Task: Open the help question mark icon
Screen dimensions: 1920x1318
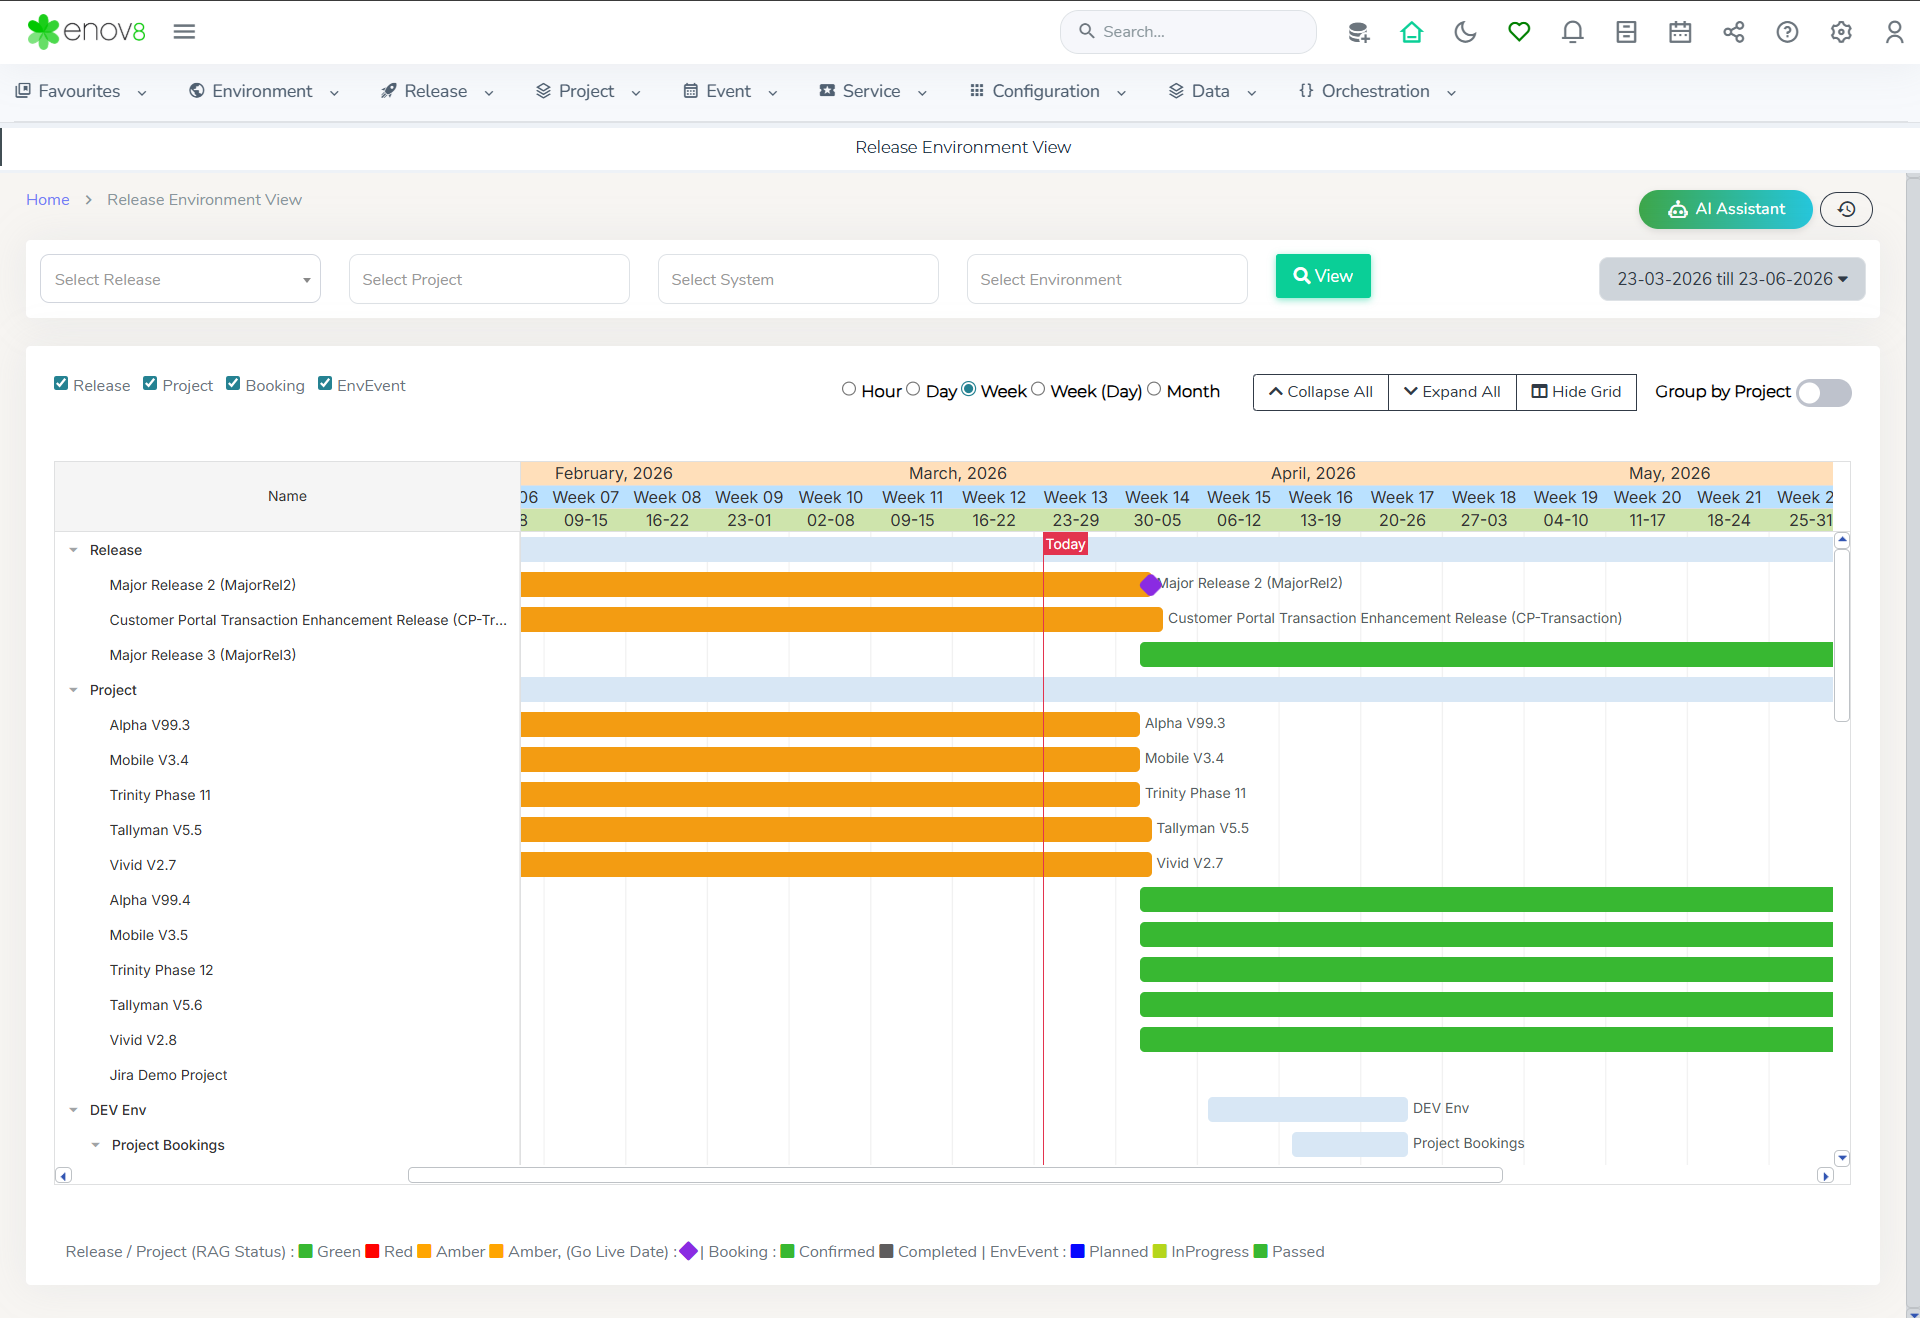Action: pos(1787,32)
